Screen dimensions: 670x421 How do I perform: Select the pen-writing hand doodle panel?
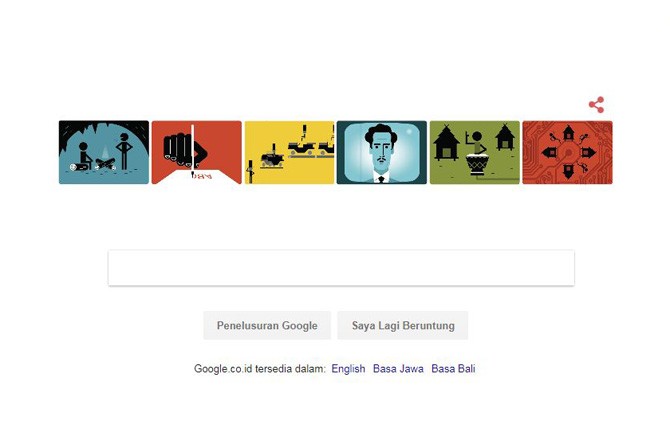(197, 153)
